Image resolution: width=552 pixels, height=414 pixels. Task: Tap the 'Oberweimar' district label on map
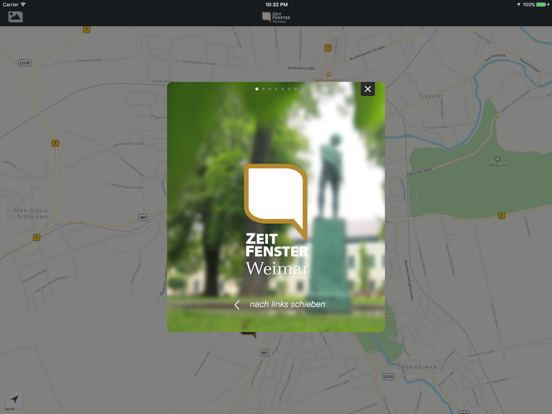coord(417,367)
